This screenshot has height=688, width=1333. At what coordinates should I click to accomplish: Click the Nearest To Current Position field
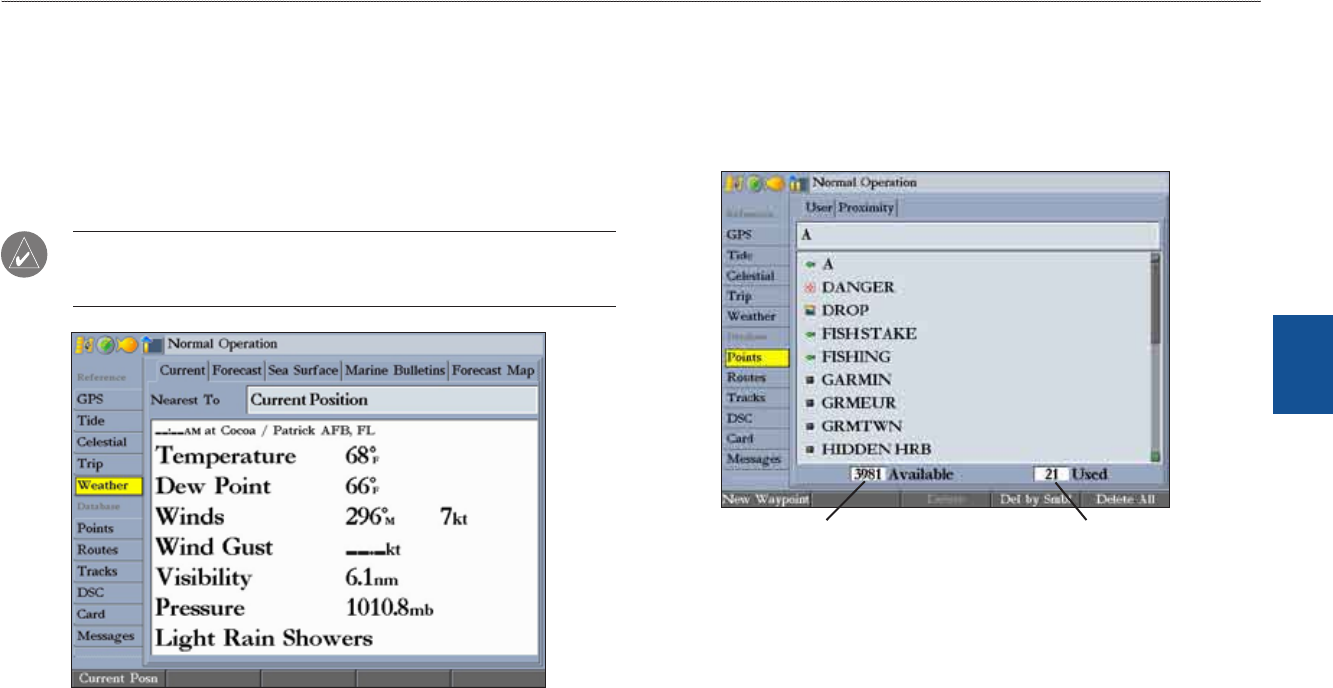(392, 400)
